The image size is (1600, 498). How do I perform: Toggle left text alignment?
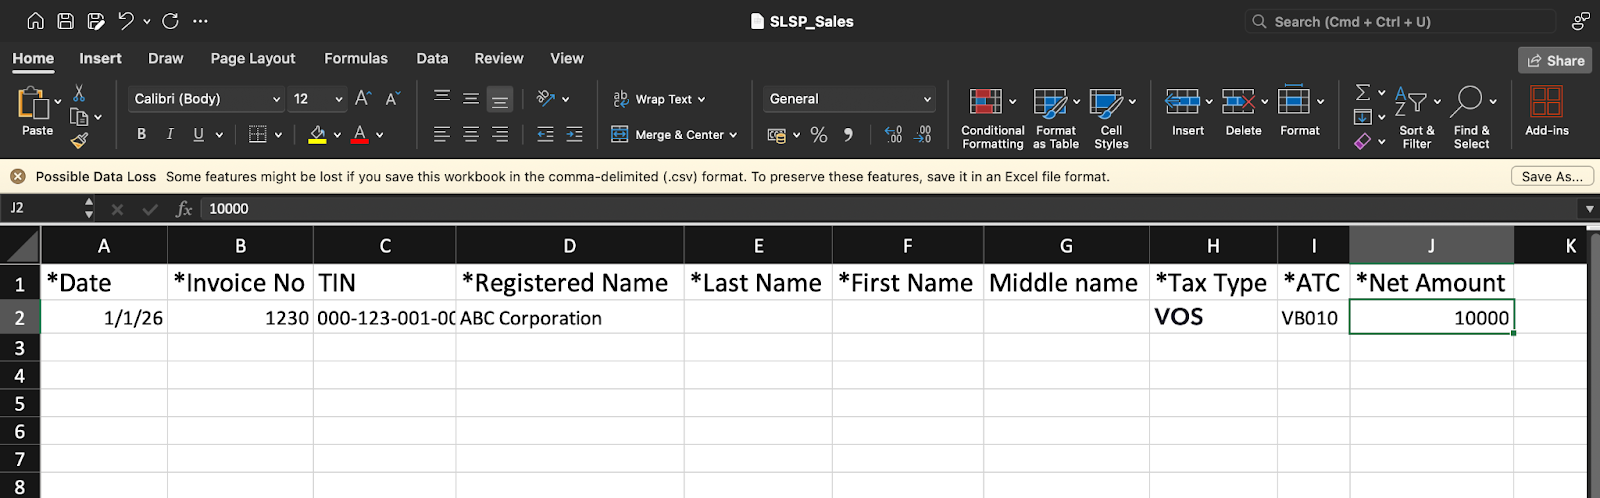442,134
